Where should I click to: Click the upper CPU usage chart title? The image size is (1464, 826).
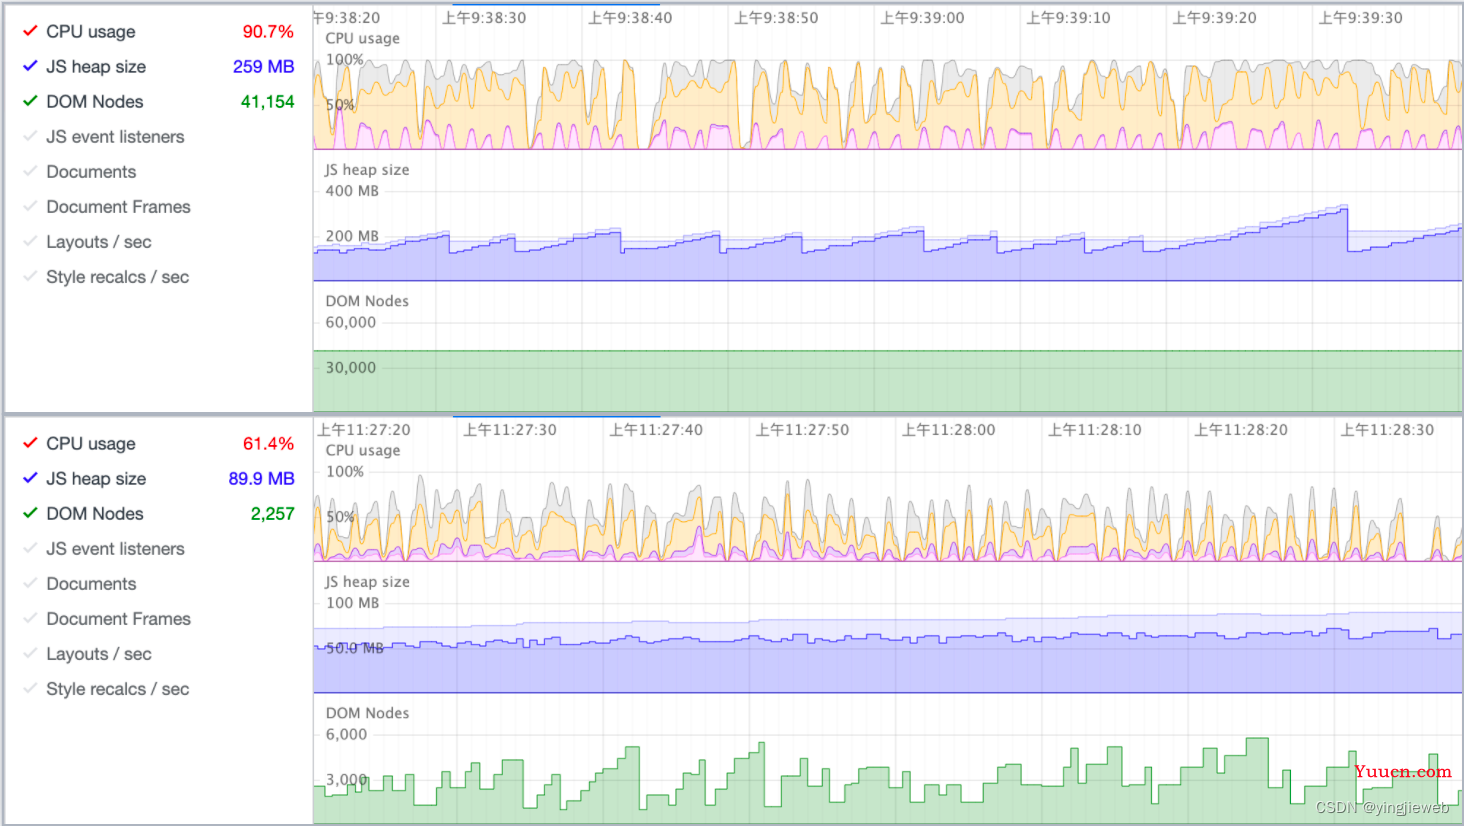point(363,39)
